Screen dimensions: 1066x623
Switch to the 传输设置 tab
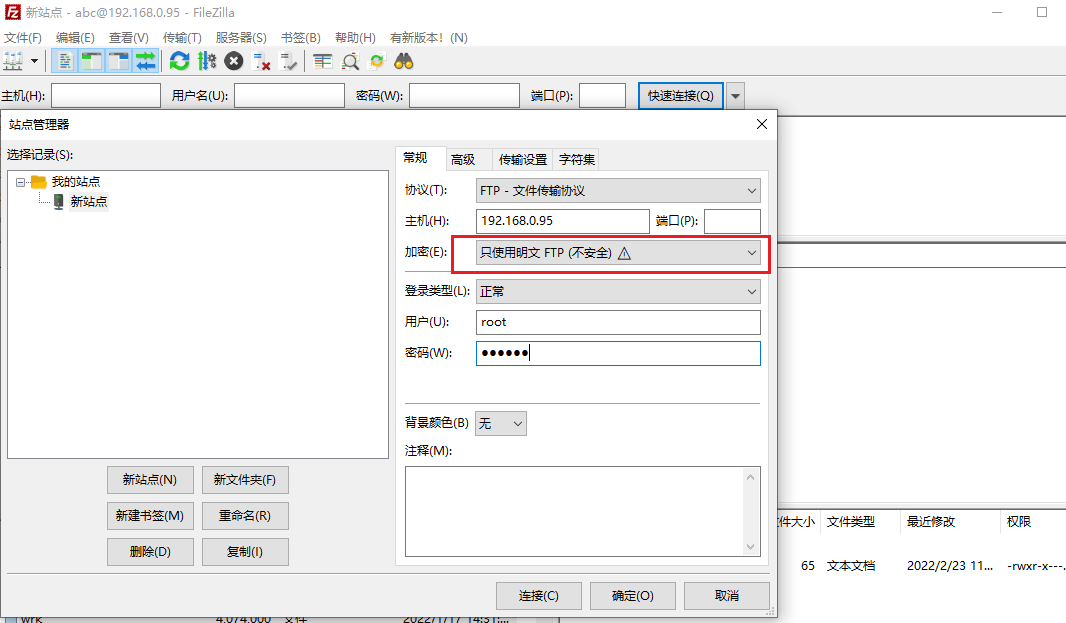tap(522, 159)
